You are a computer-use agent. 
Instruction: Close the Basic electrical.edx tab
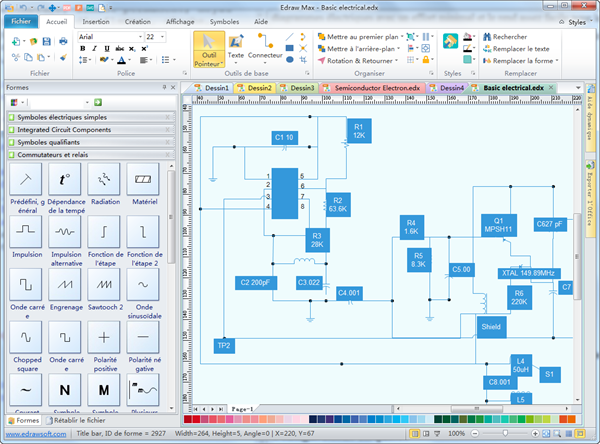(x=551, y=88)
